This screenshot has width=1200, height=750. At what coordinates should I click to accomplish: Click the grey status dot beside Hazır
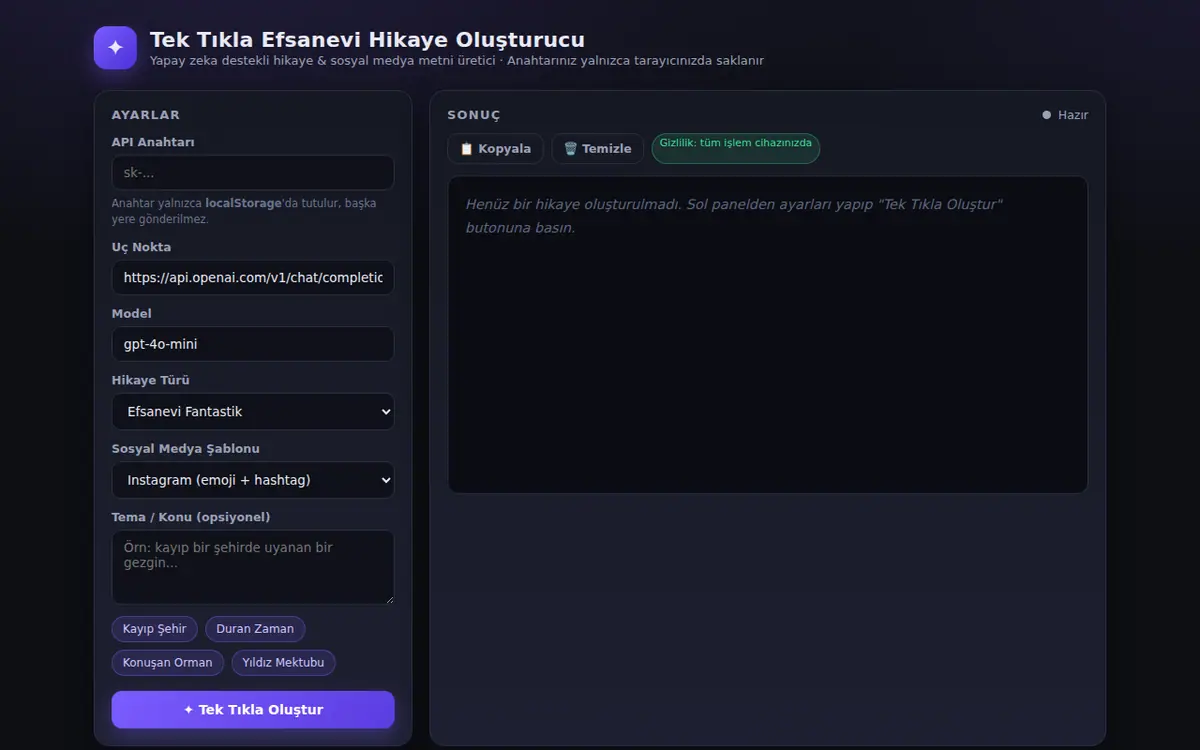(1047, 115)
